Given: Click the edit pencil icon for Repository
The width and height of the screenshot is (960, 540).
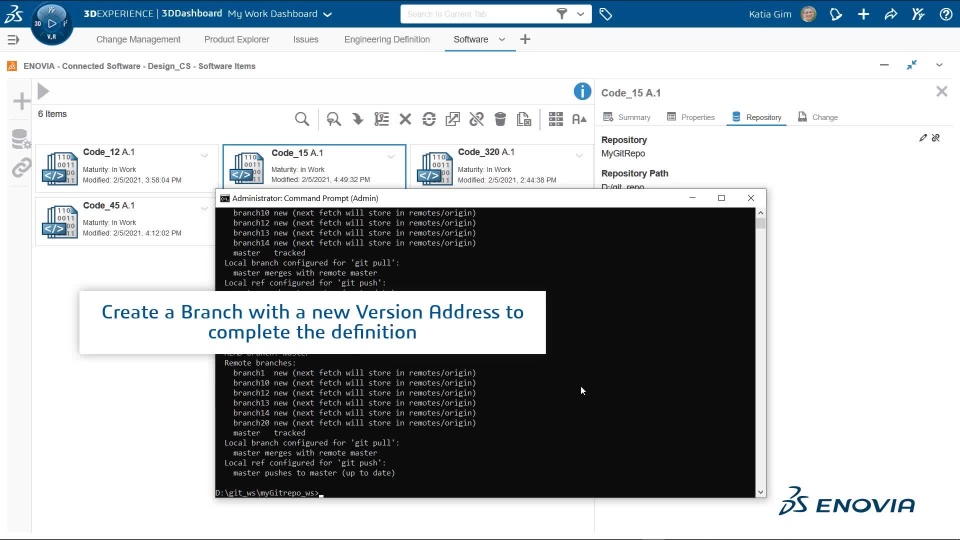Looking at the screenshot, I should pyautogui.click(x=923, y=138).
